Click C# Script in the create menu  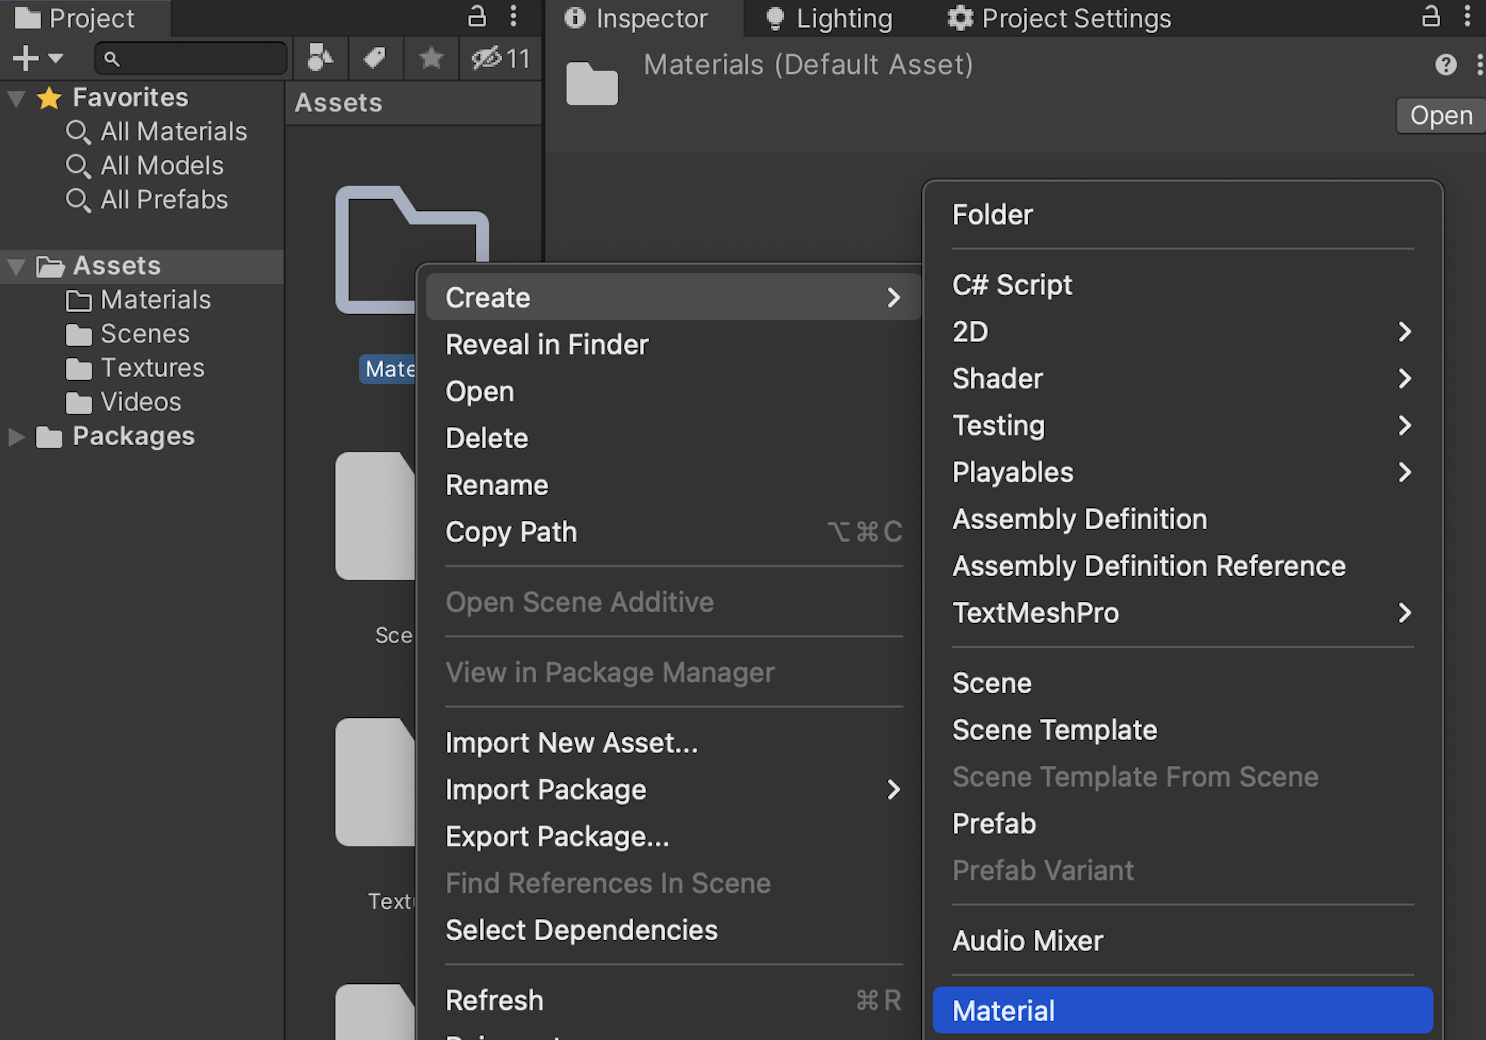[x=1012, y=285]
